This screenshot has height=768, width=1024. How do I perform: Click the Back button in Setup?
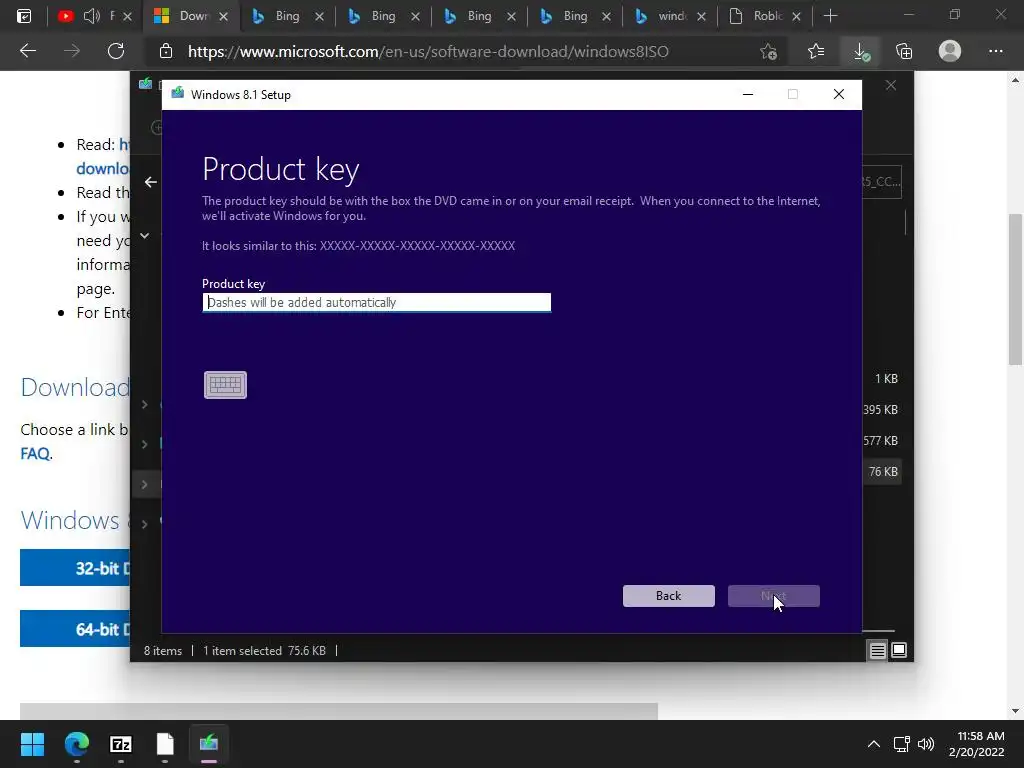668,596
